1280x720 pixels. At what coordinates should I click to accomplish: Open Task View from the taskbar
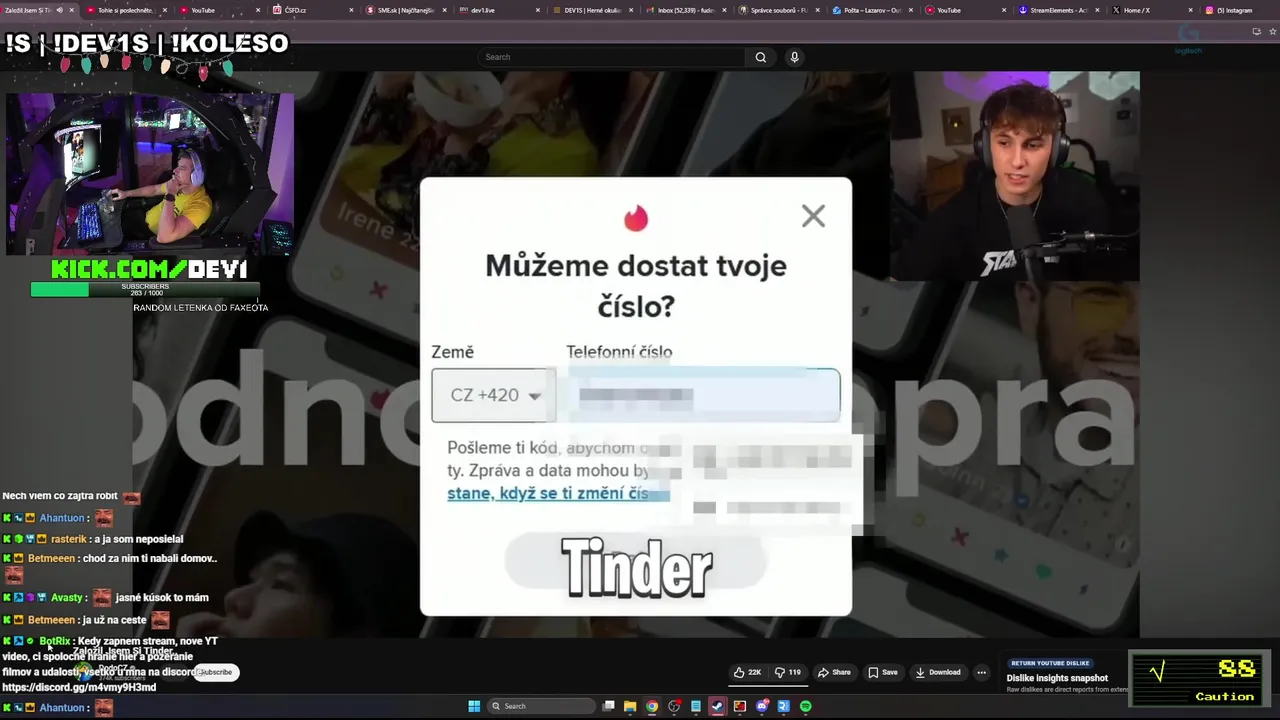[608, 706]
